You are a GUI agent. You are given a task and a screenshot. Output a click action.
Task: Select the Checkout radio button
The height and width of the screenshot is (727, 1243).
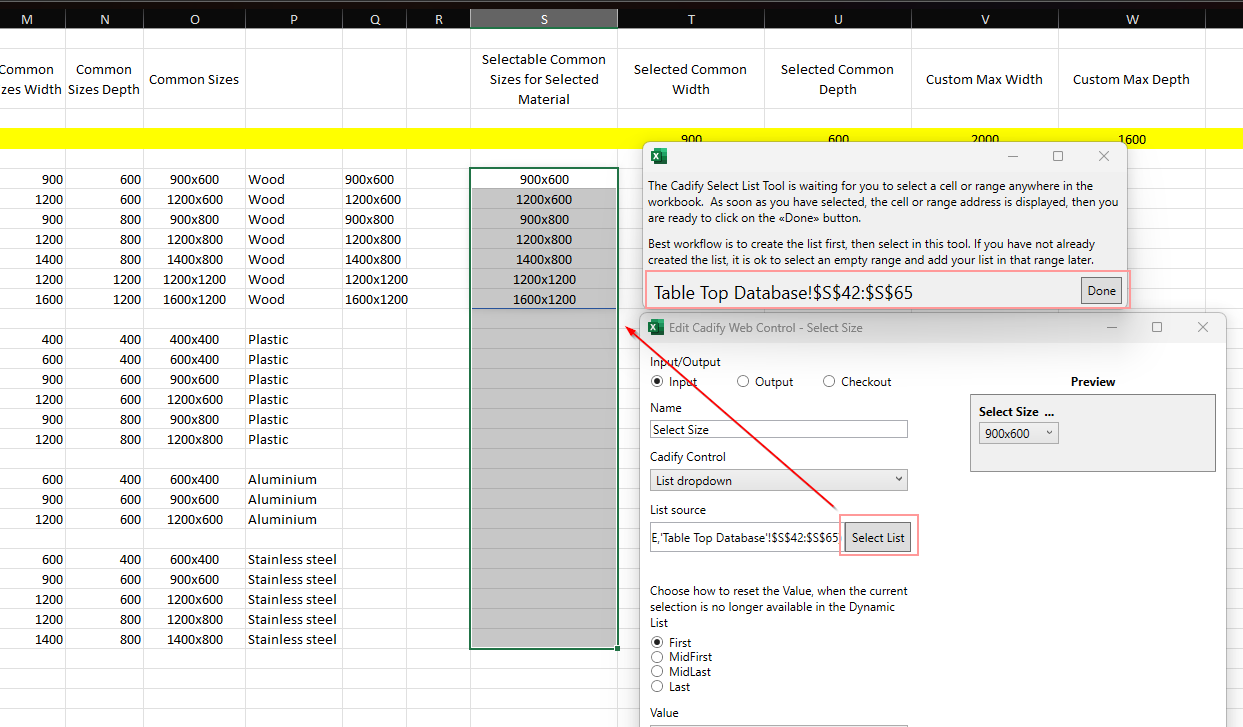829,381
